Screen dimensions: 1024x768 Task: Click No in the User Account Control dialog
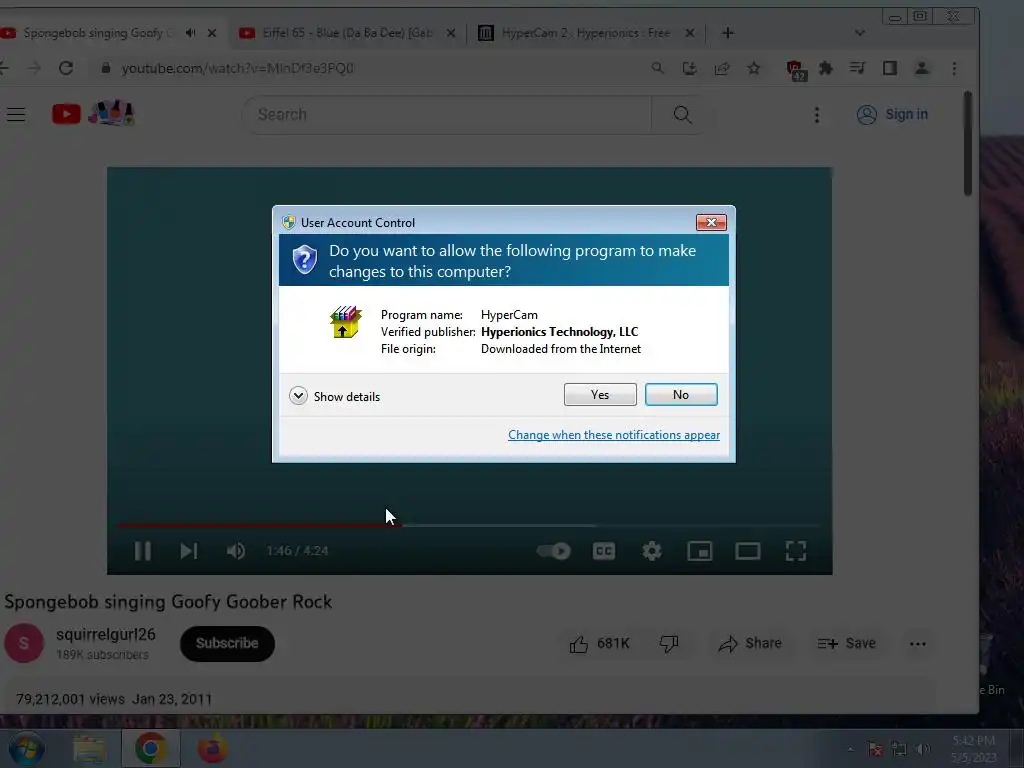point(680,394)
